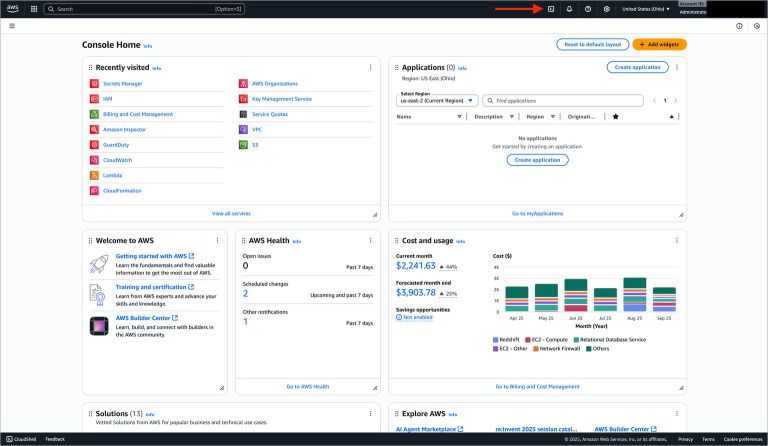Click Feedback in the footer
Image resolution: width=768 pixels, height=446 pixels.
click(55, 439)
